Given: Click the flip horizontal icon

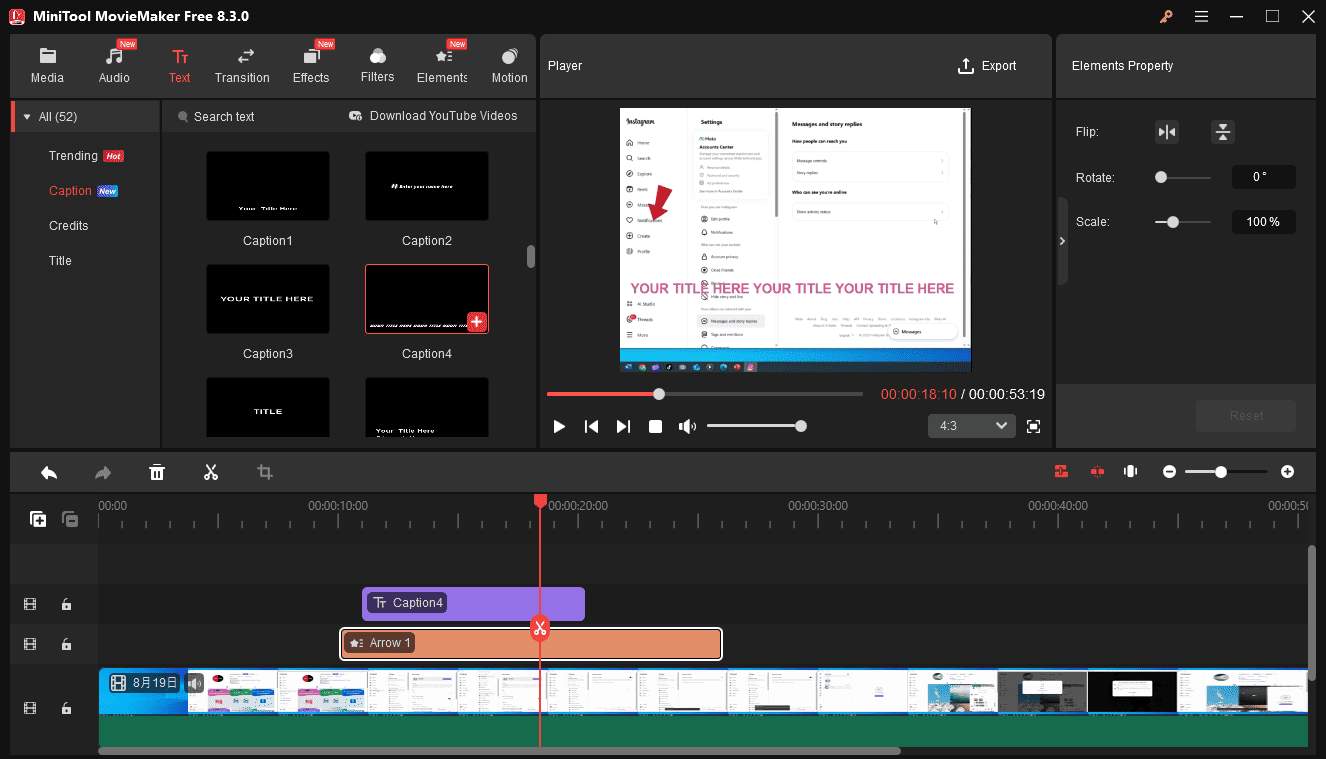Looking at the screenshot, I should pyautogui.click(x=1167, y=132).
